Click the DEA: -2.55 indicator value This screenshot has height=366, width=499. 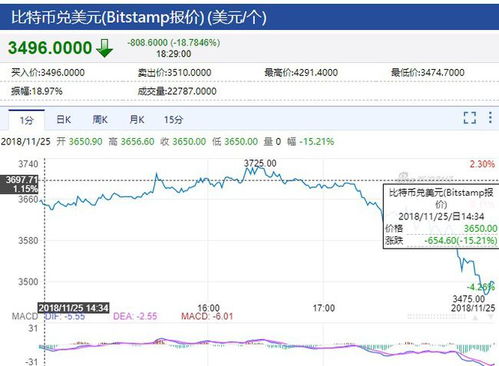[x=135, y=316]
